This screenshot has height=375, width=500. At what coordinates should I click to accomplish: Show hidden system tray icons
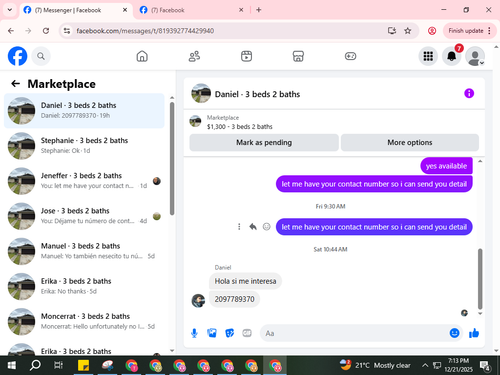(425, 365)
